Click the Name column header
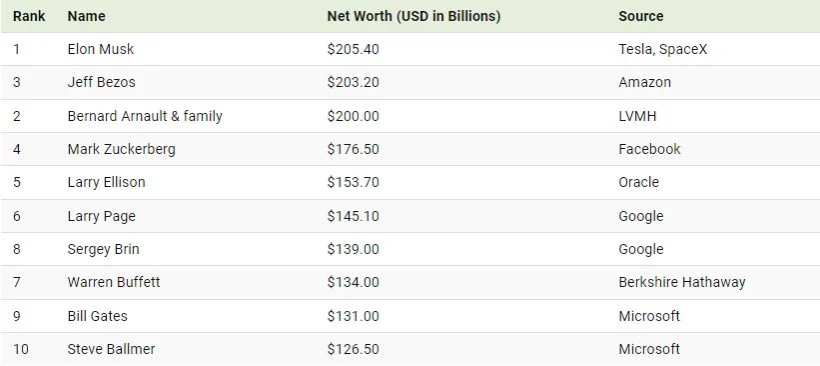820x366 pixels. tap(86, 16)
